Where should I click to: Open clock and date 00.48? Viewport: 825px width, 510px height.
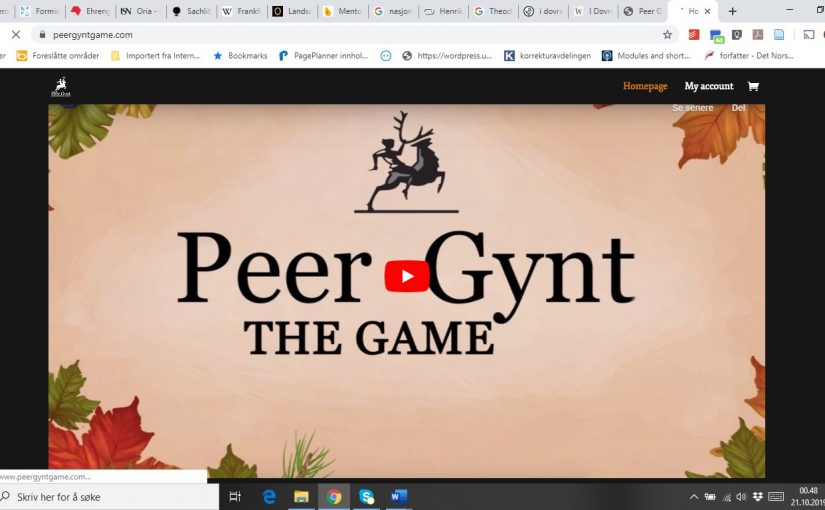coord(807,496)
